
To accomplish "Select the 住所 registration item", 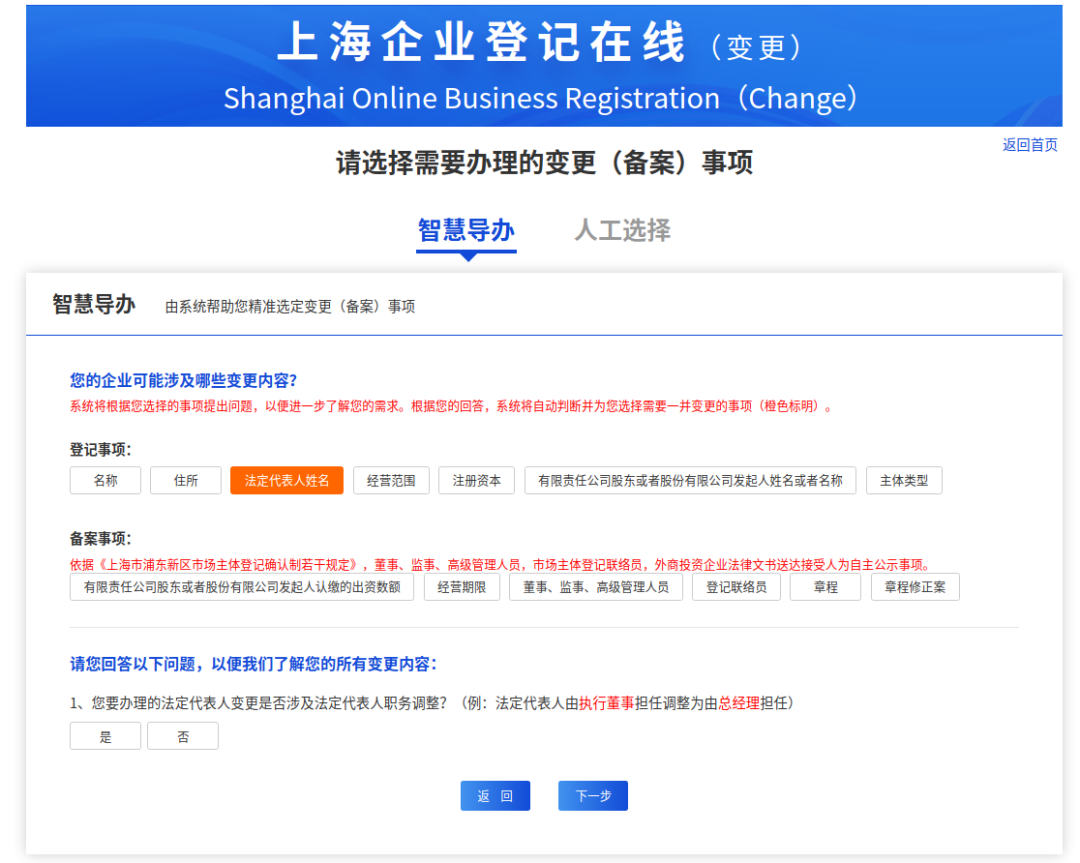I will click(x=186, y=481).
